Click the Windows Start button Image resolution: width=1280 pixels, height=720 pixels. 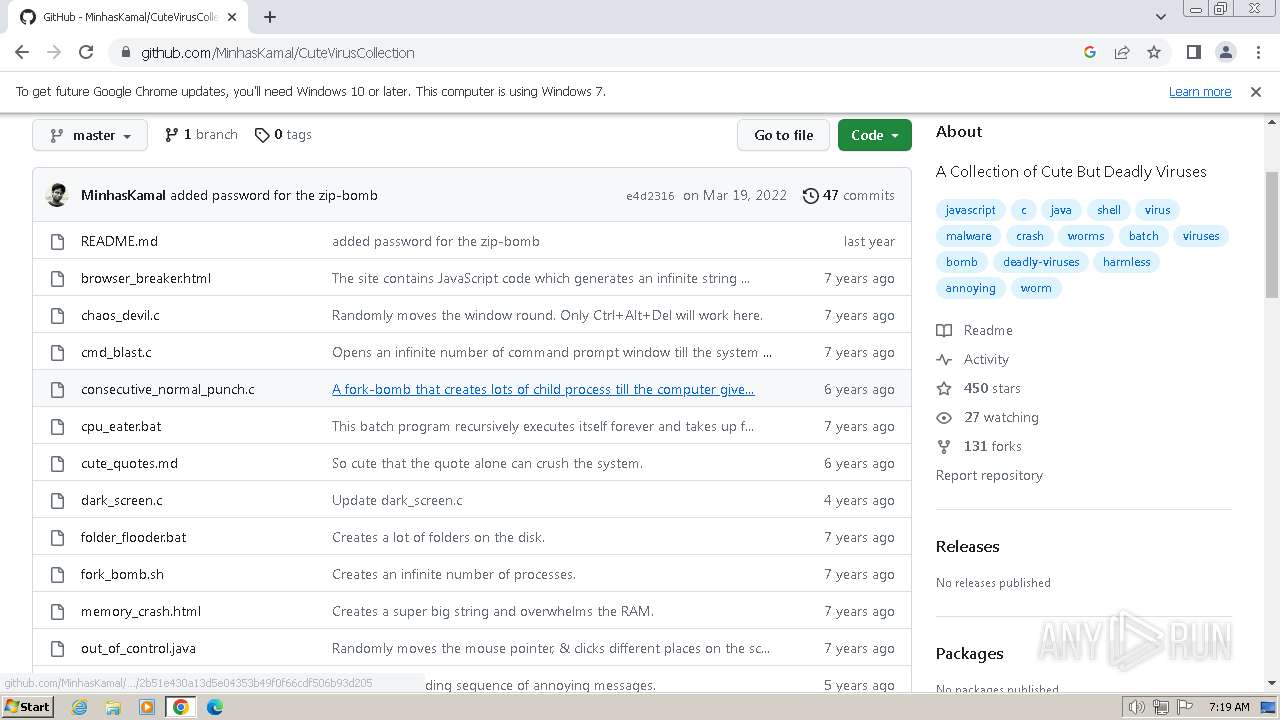[27, 707]
